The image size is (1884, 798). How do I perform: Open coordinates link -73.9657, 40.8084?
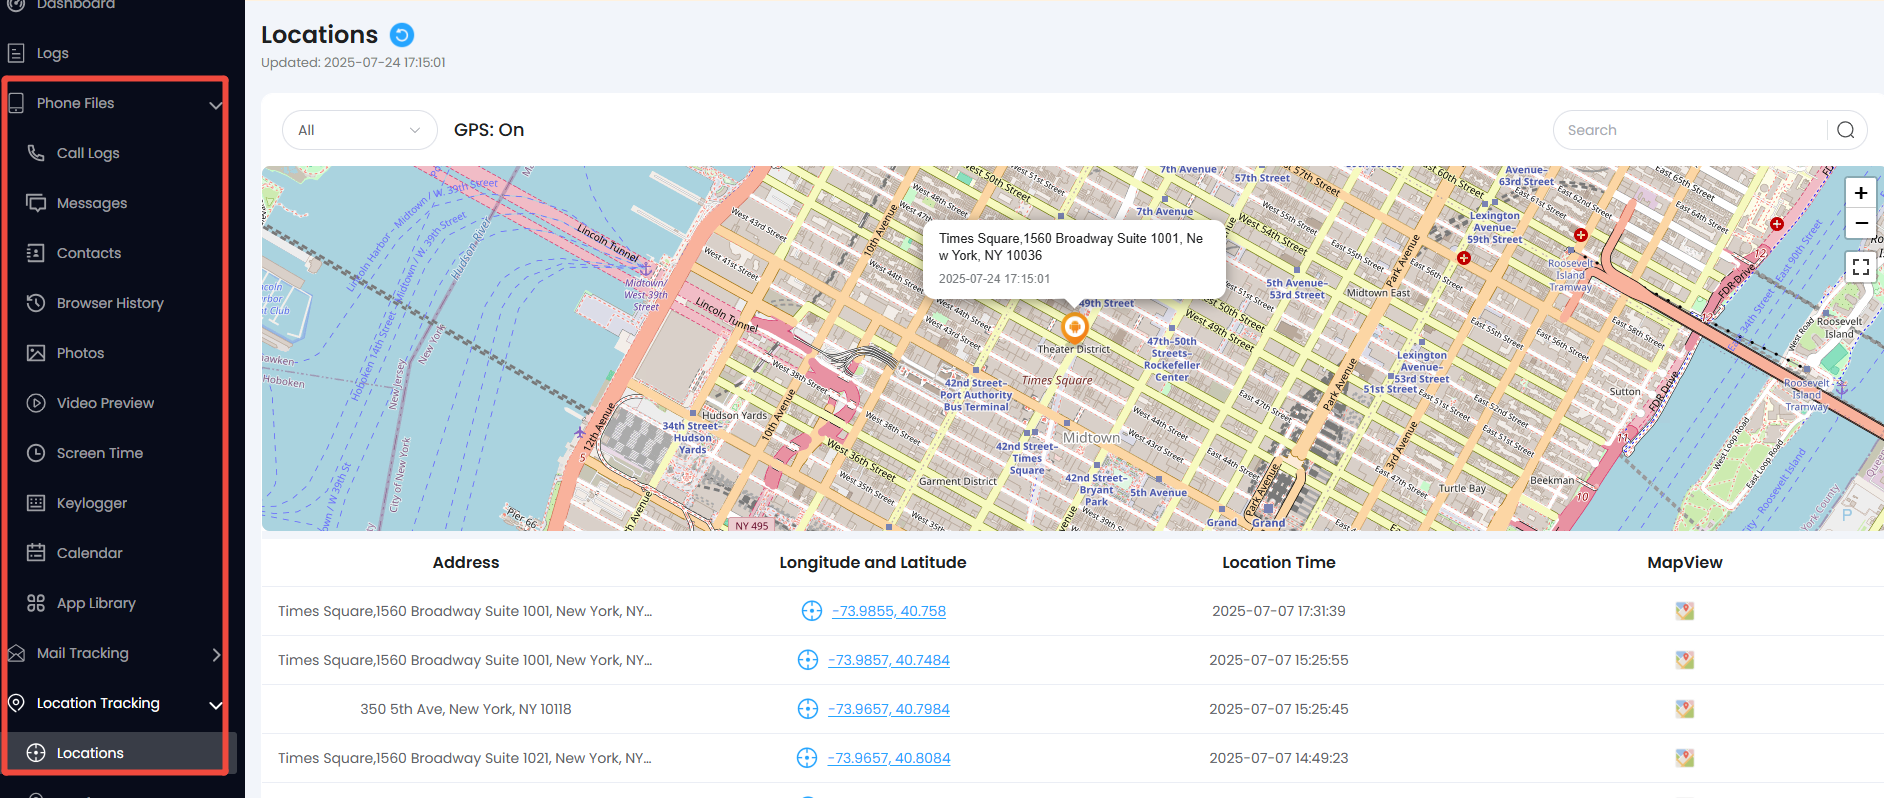(888, 758)
